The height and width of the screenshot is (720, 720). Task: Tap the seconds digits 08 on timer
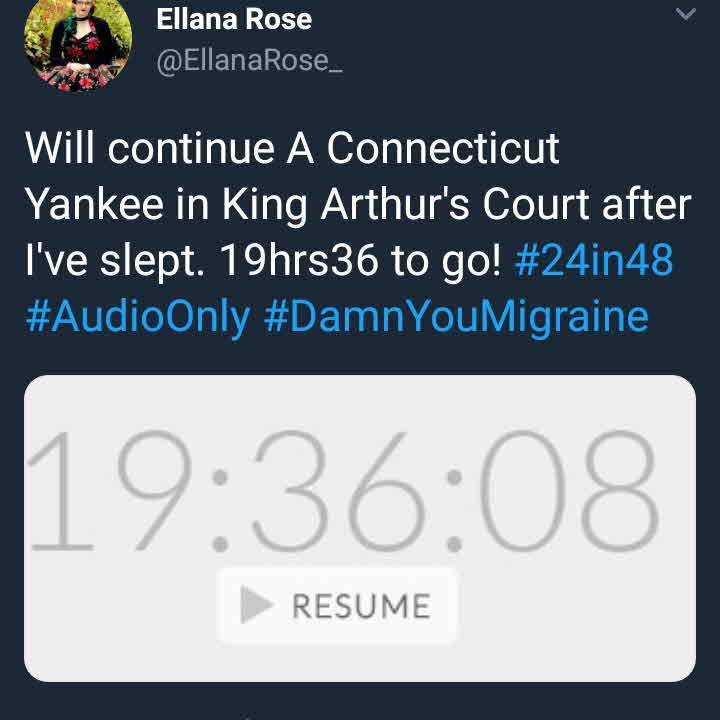(569, 490)
